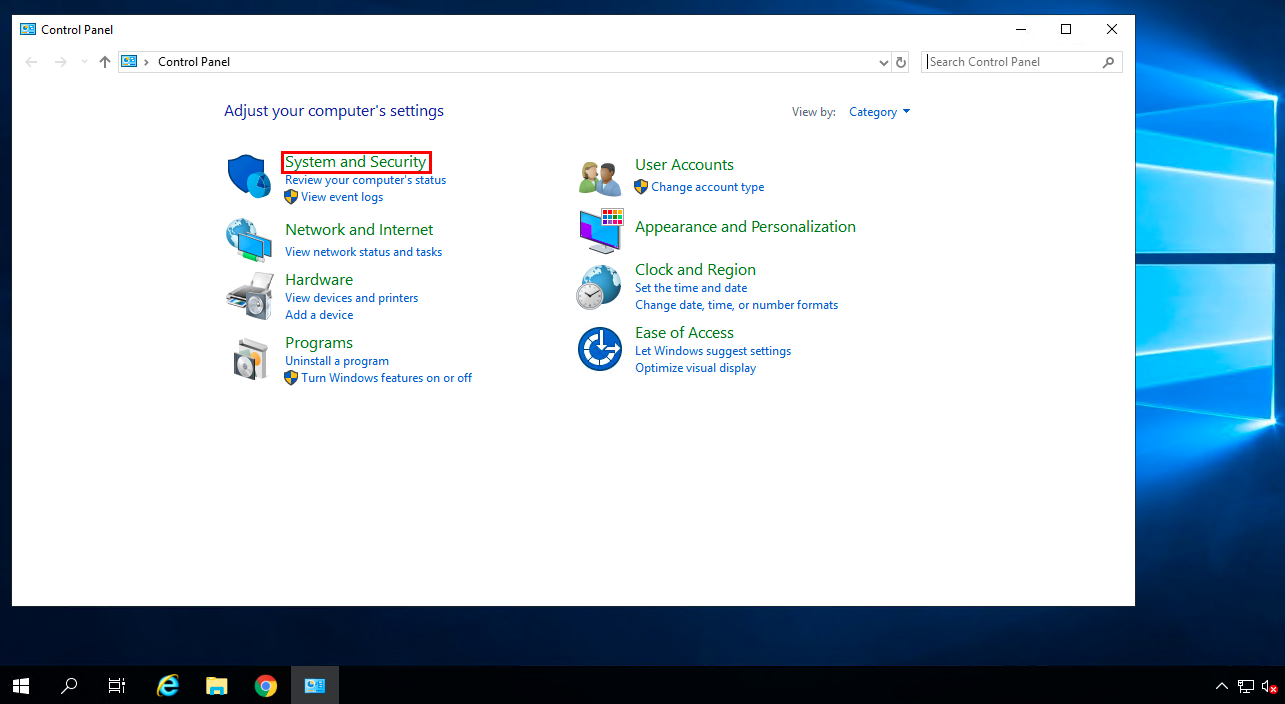Open the recent locations dropdown arrow
The width and height of the screenshot is (1285, 704).
pyautogui.click(x=84, y=62)
